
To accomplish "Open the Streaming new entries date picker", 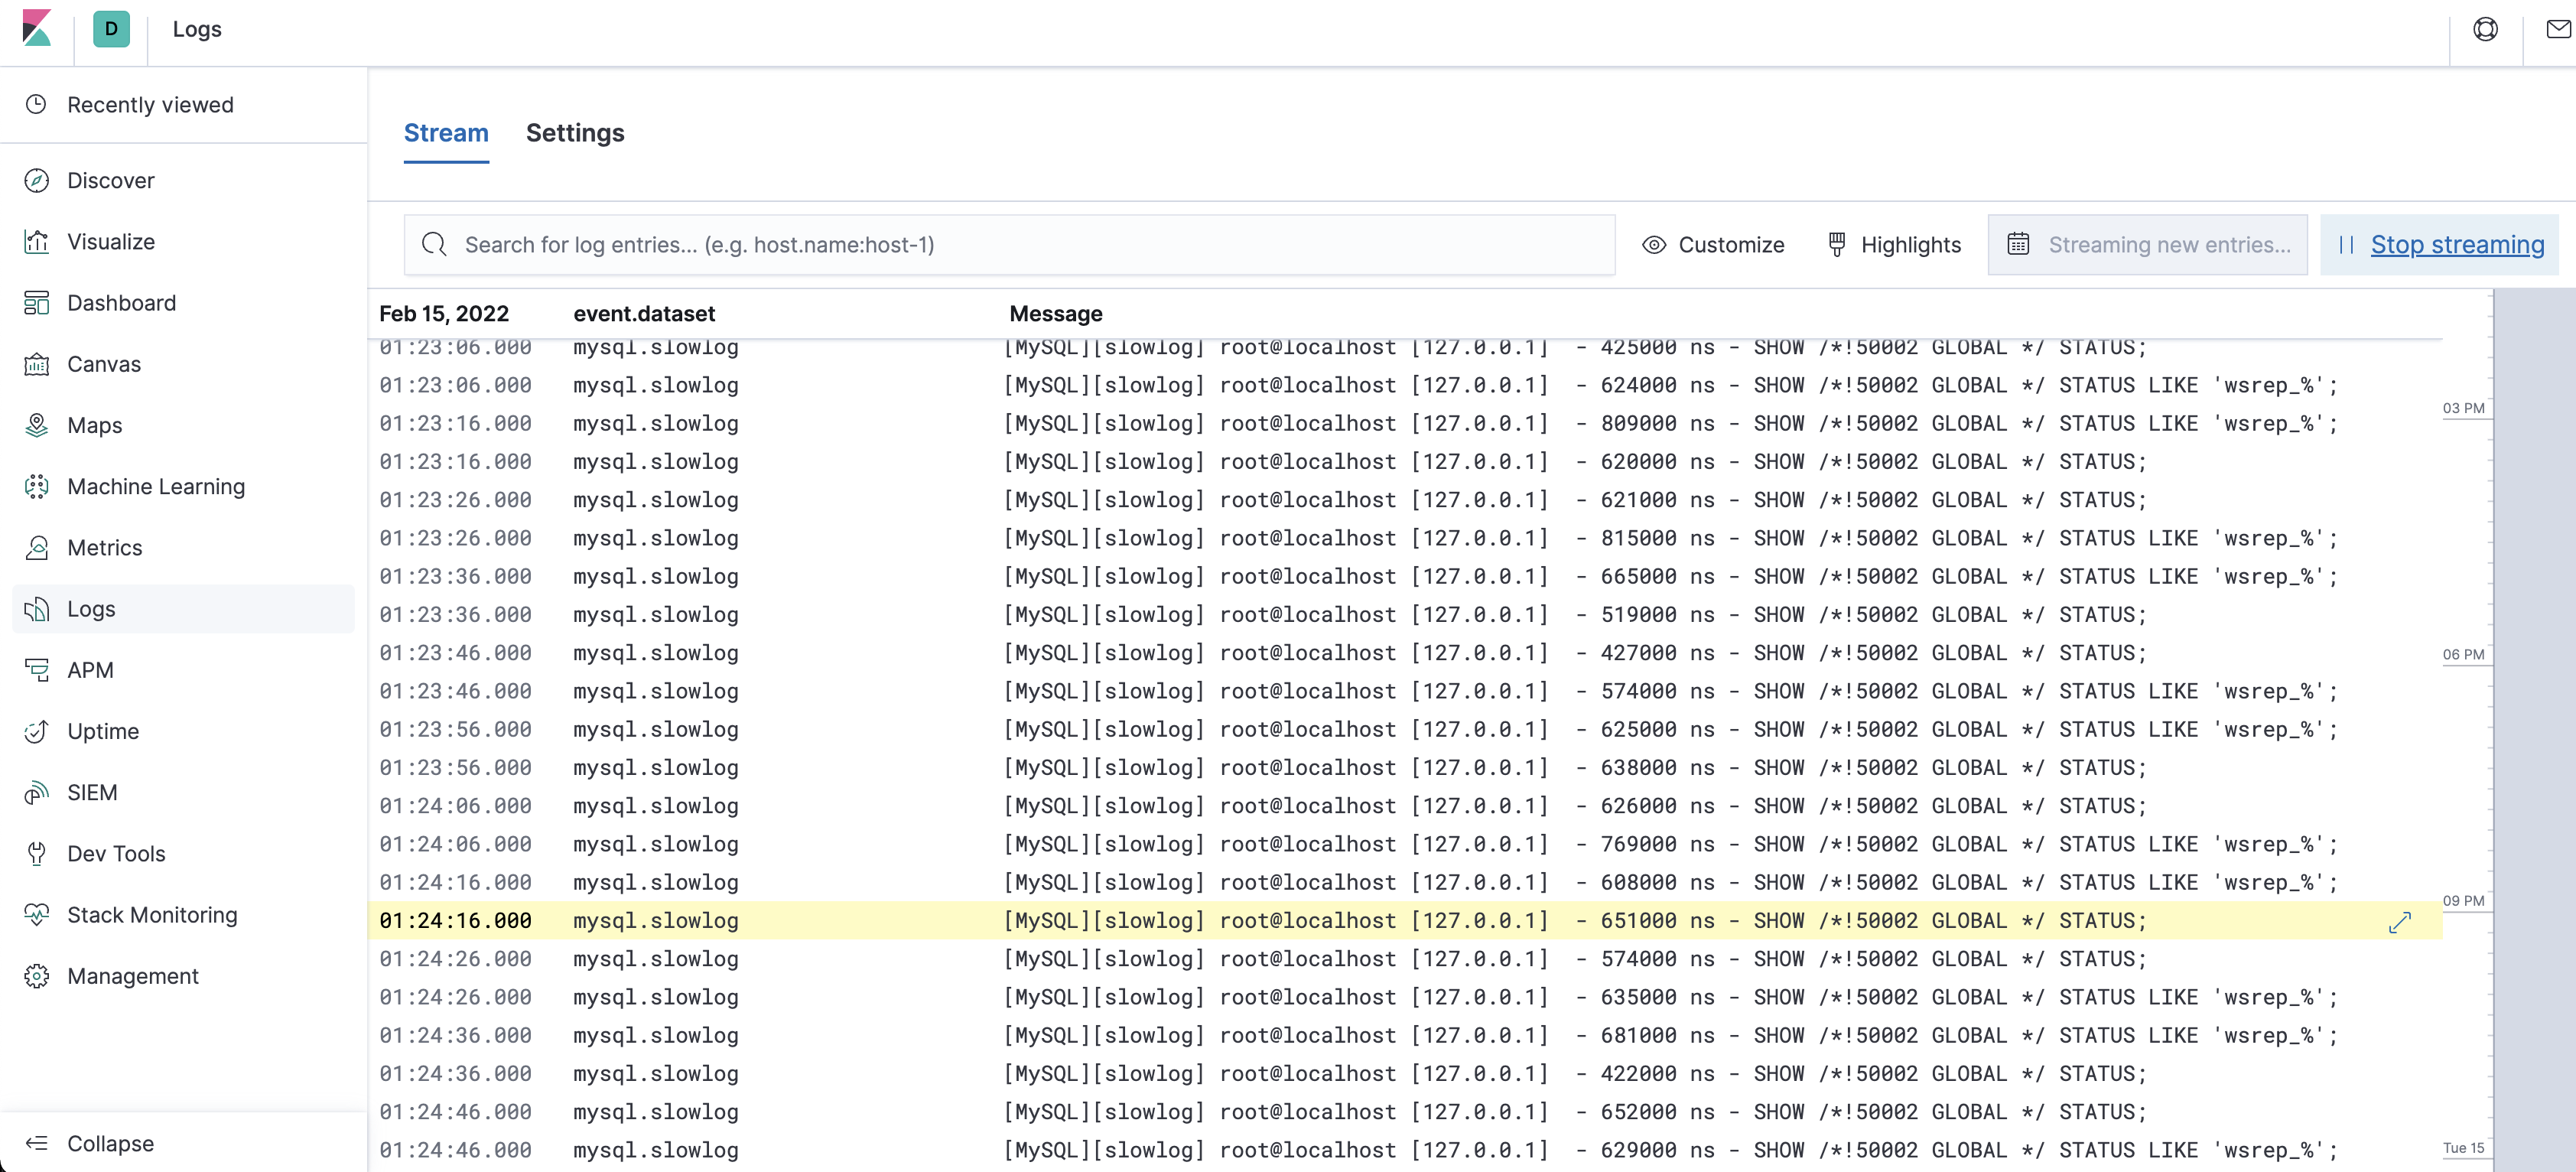I will [2147, 245].
